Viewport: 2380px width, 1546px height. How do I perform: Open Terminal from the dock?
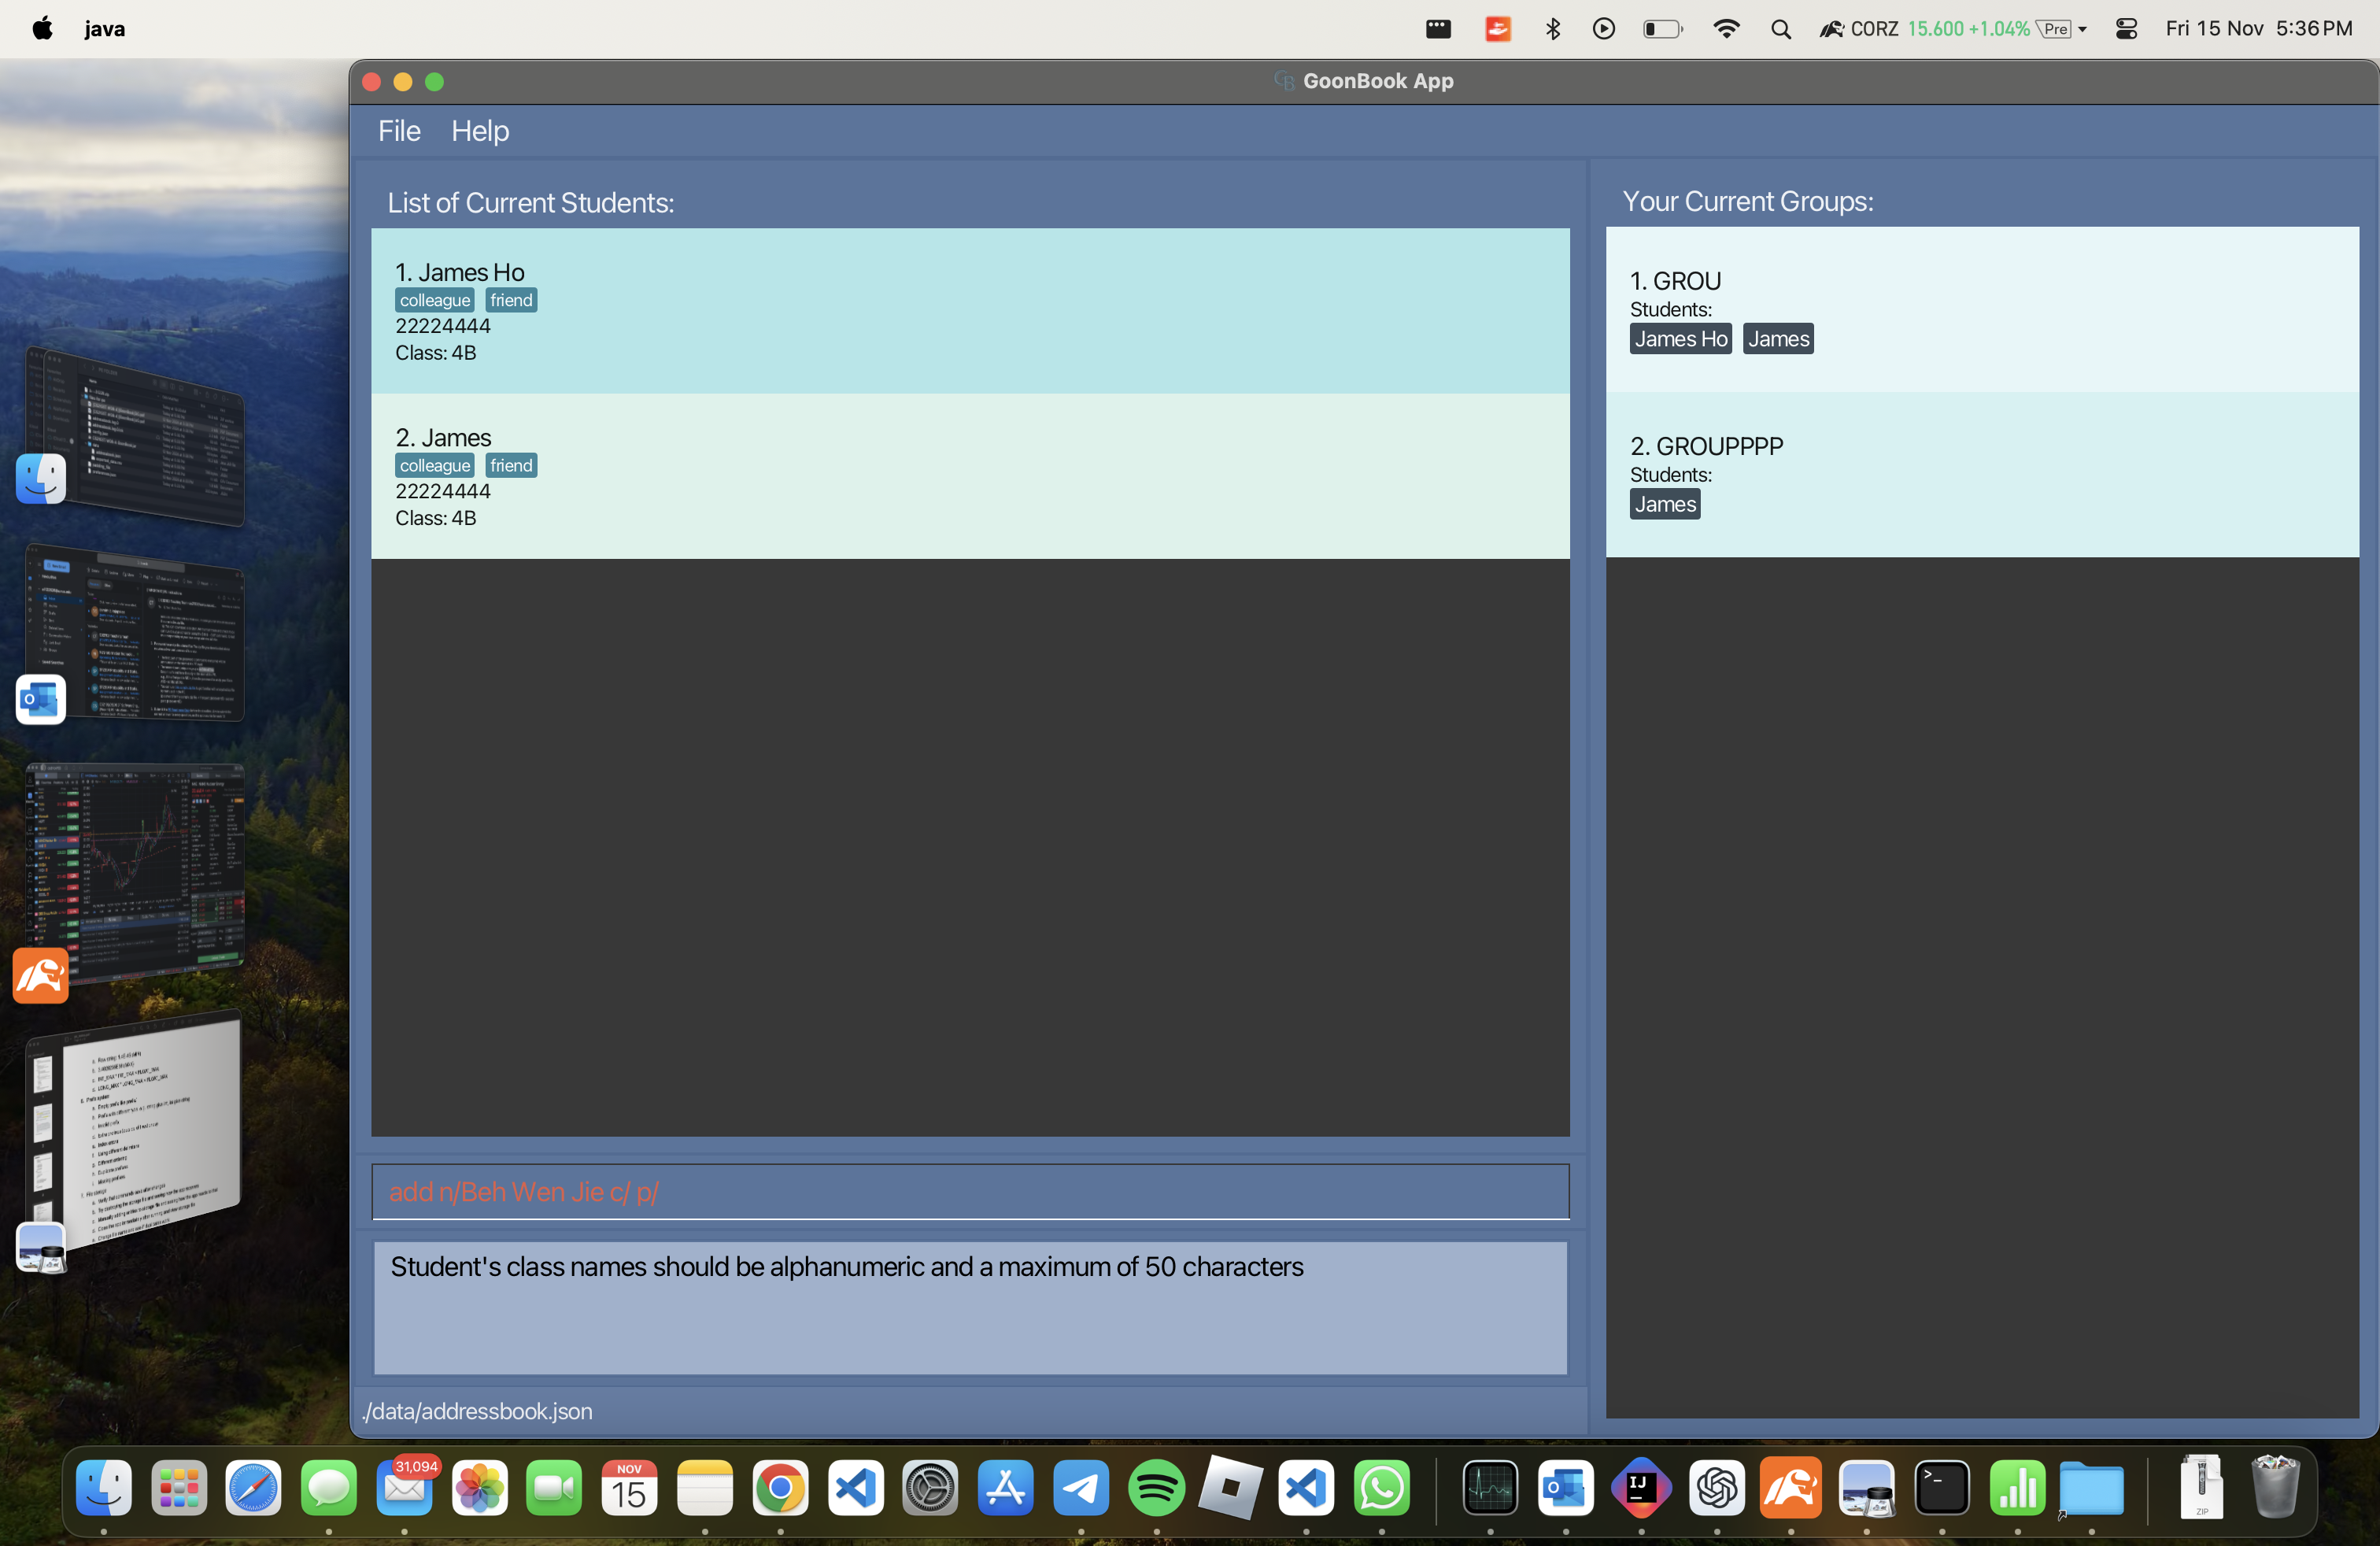click(x=1941, y=1488)
